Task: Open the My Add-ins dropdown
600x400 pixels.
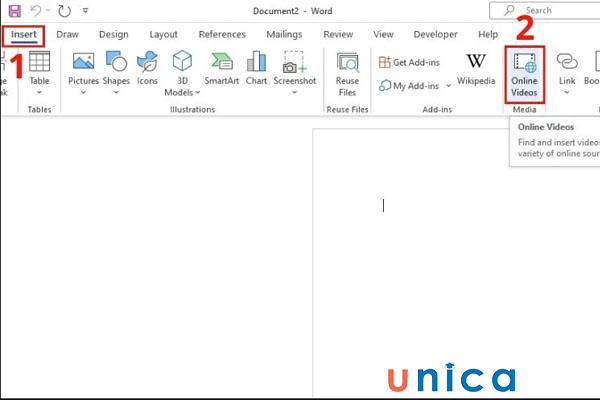Action: click(438, 86)
